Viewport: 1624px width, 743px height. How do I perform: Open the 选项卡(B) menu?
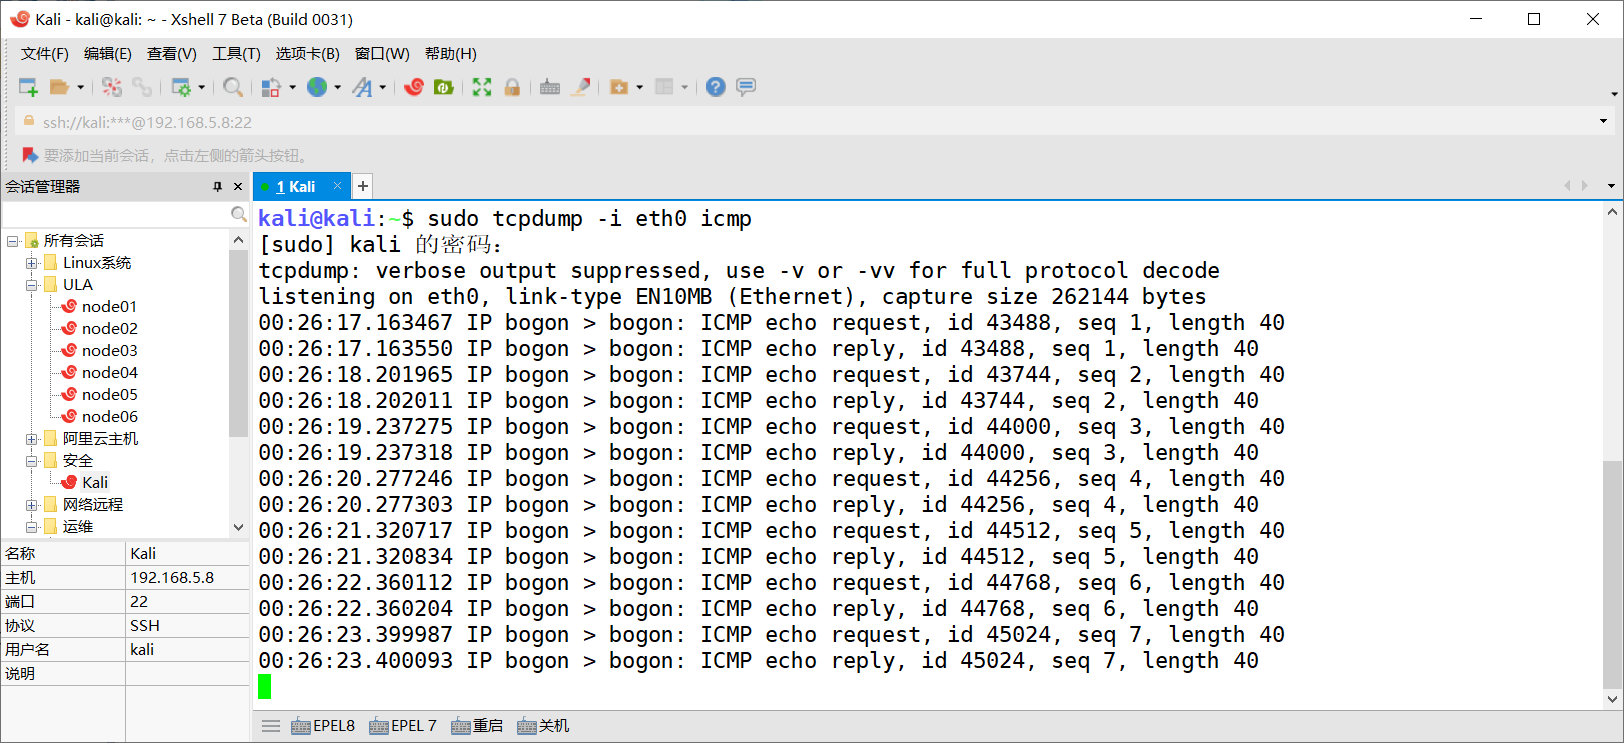tap(308, 53)
